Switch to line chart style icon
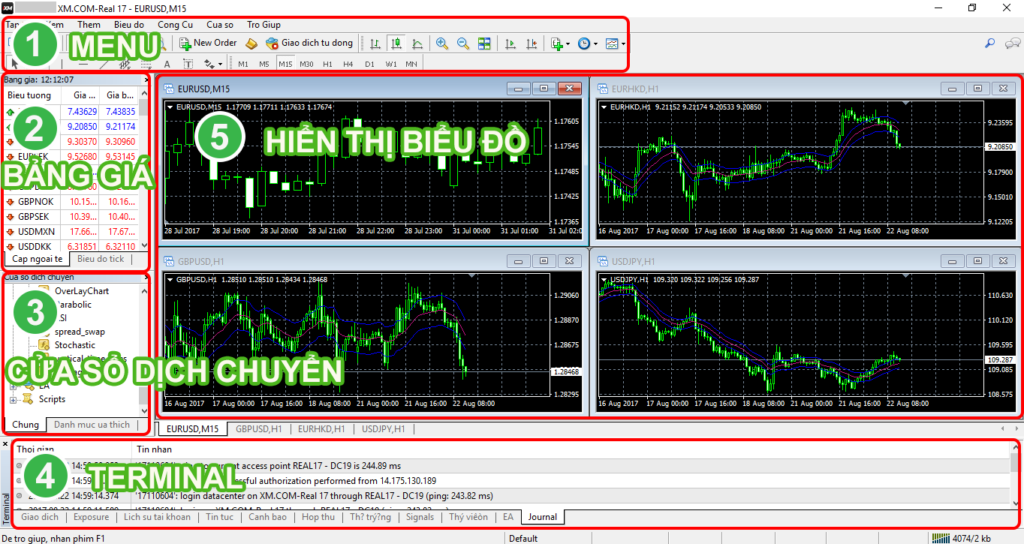Image resolution: width=1024 pixels, height=544 pixels. coord(416,43)
